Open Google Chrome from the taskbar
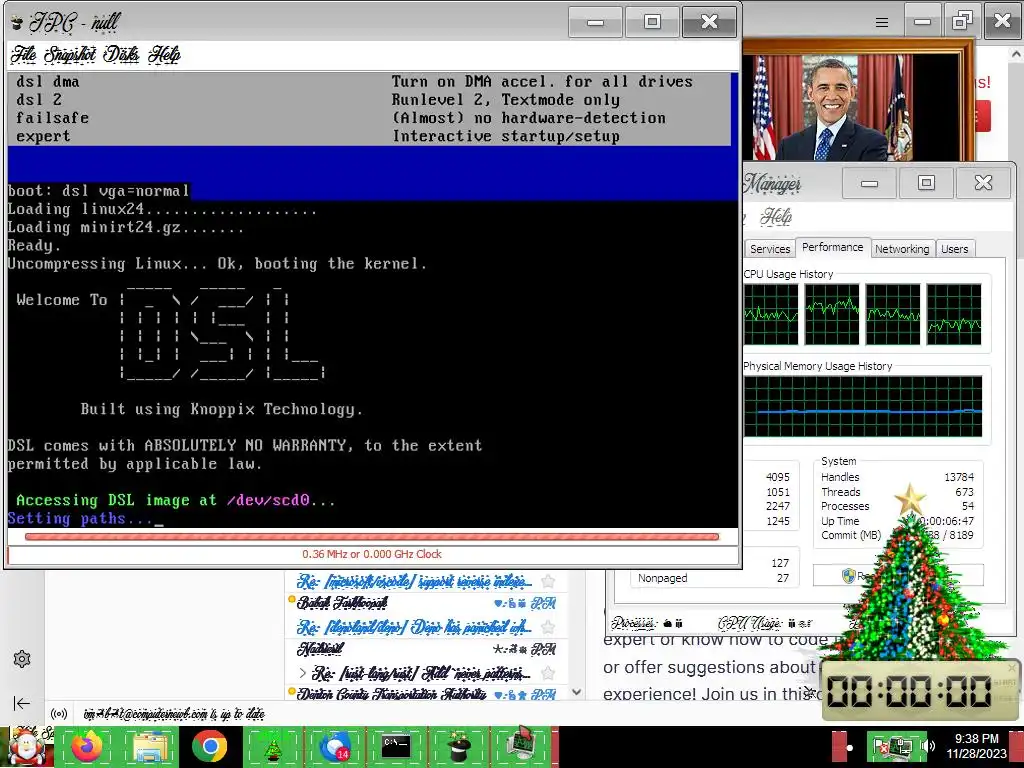 (210, 747)
